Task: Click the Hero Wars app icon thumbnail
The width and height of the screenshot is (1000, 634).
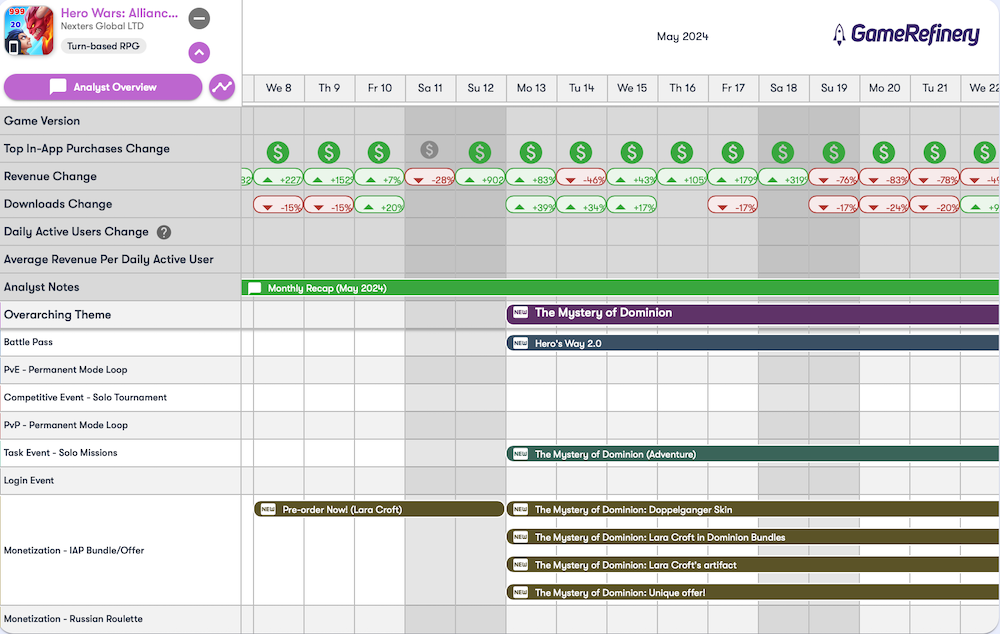Action: pyautogui.click(x=29, y=31)
